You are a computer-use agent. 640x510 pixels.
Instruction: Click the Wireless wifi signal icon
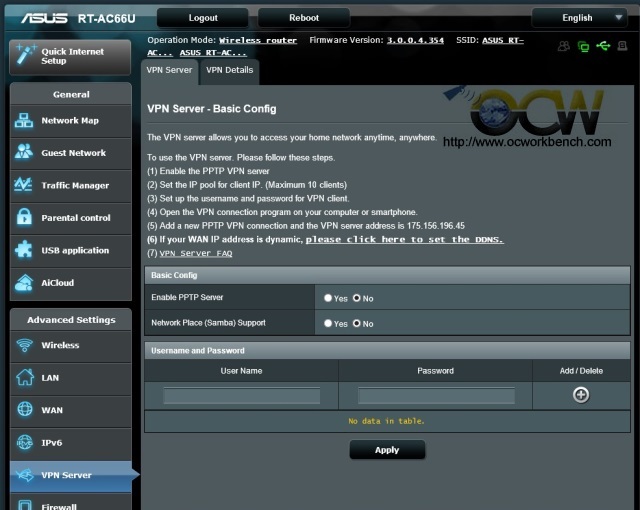point(24,345)
